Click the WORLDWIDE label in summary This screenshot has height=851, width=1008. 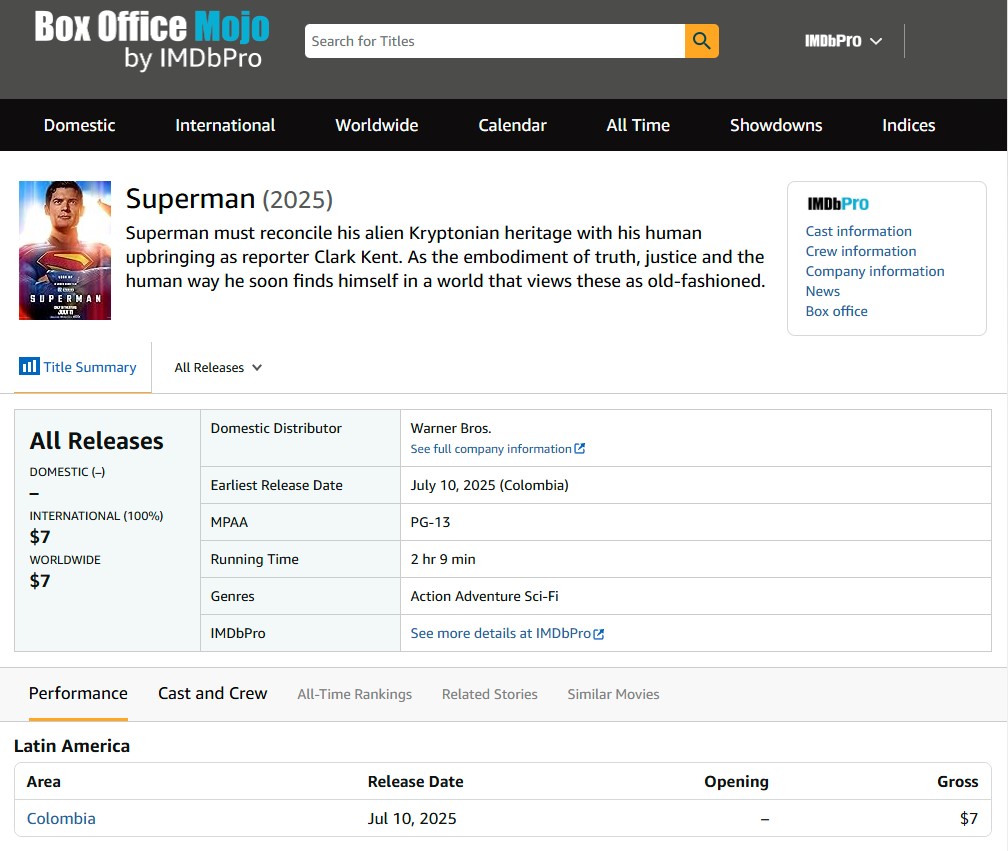point(65,560)
